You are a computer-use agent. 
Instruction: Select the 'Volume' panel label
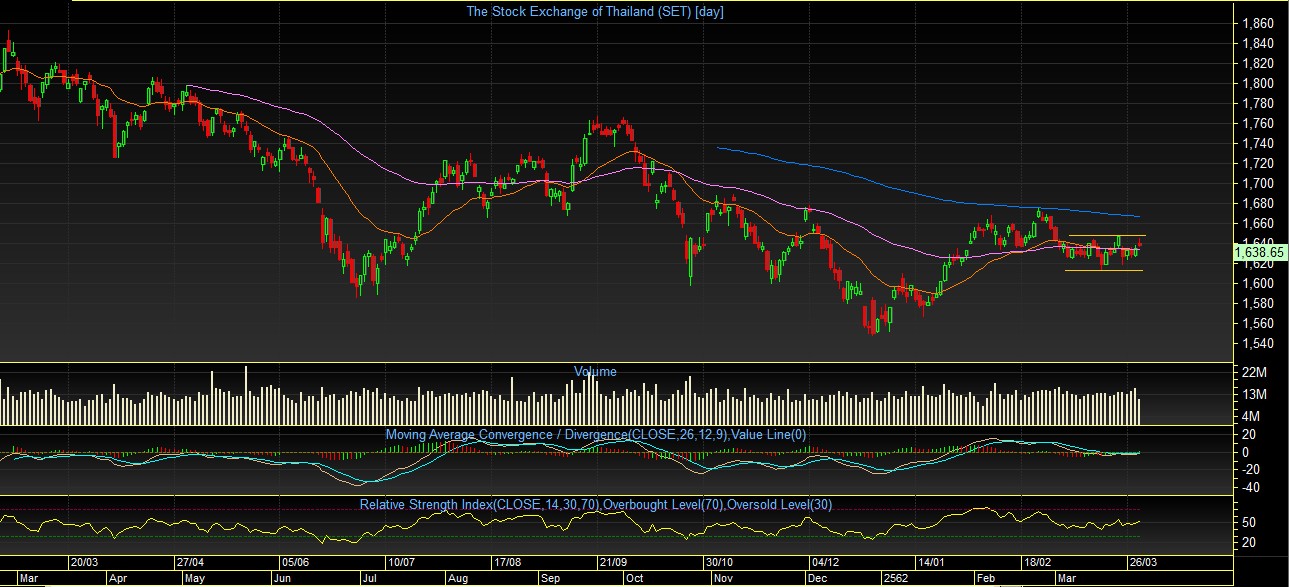click(595, 371)
